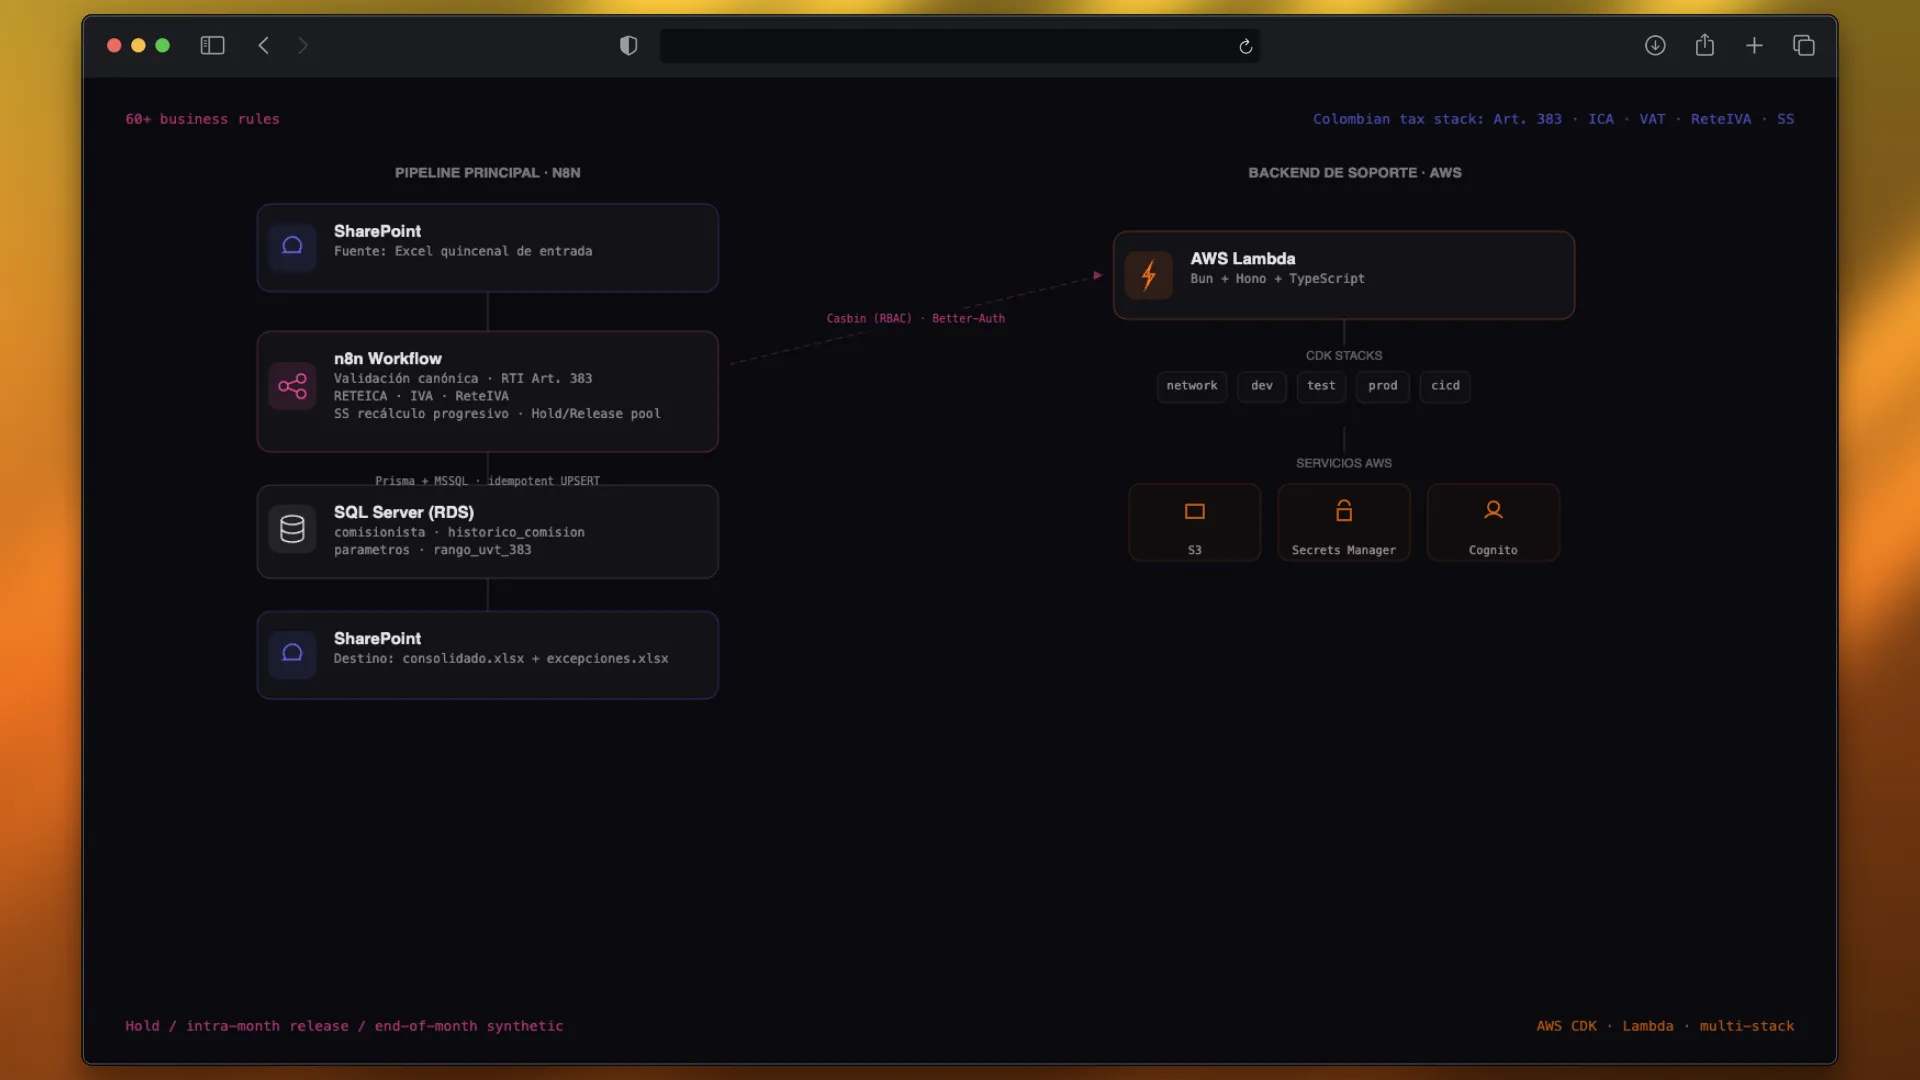Click 'Bun + Hono + TypeScript' subtitle
The image size is (1920, 1080).
[1277, 279]
